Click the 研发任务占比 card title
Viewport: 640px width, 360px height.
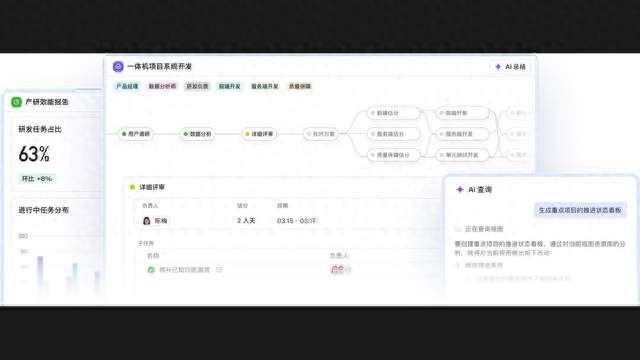40,129
